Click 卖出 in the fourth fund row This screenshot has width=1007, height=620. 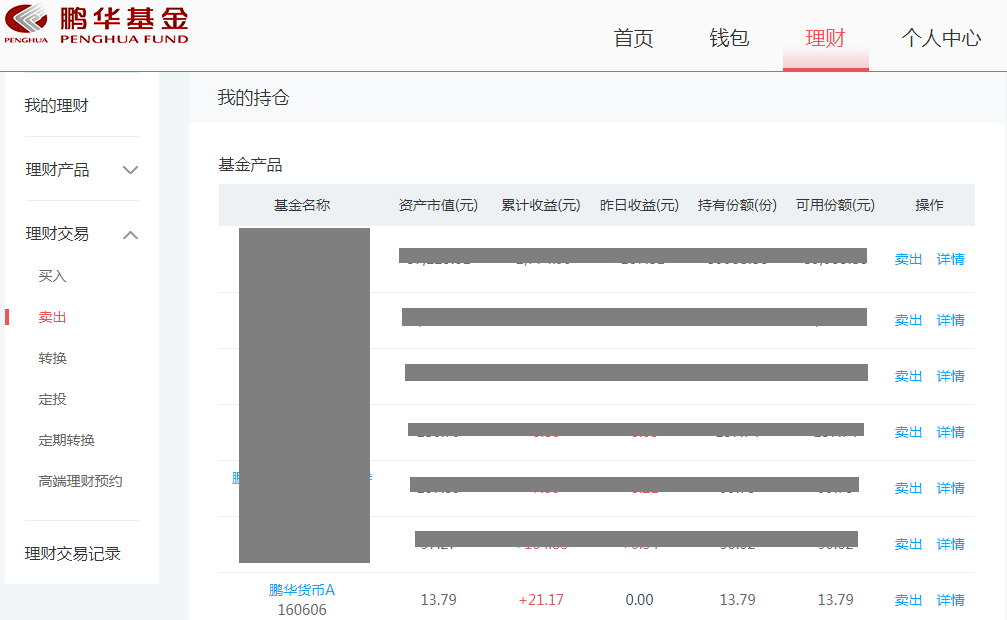(x=908, y=432)
